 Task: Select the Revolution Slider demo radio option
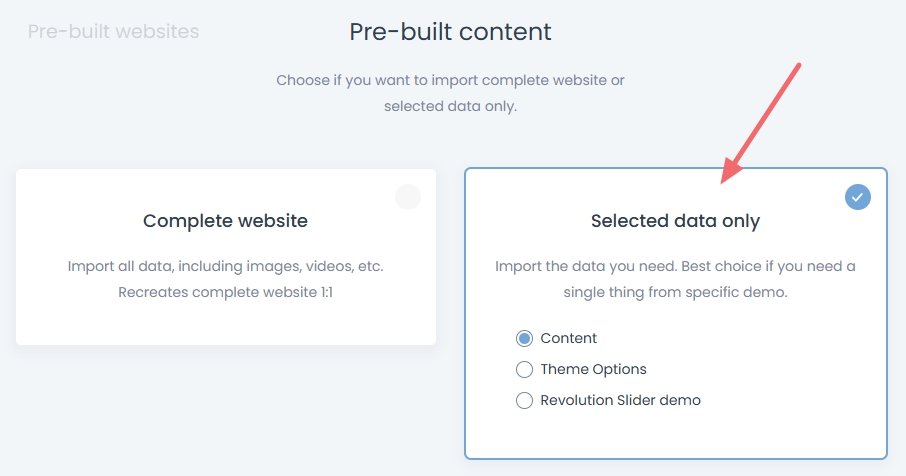click(524, 400)
